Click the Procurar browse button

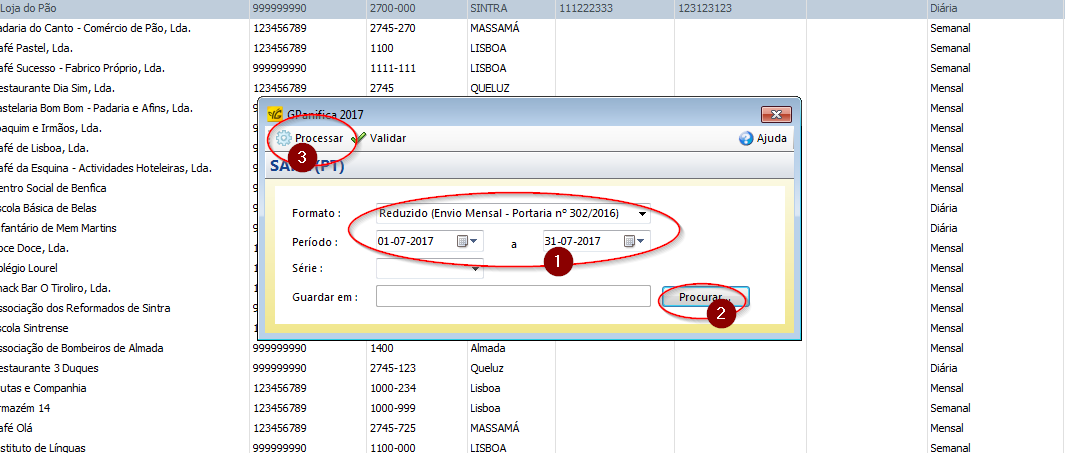click(x=704, y=297)
